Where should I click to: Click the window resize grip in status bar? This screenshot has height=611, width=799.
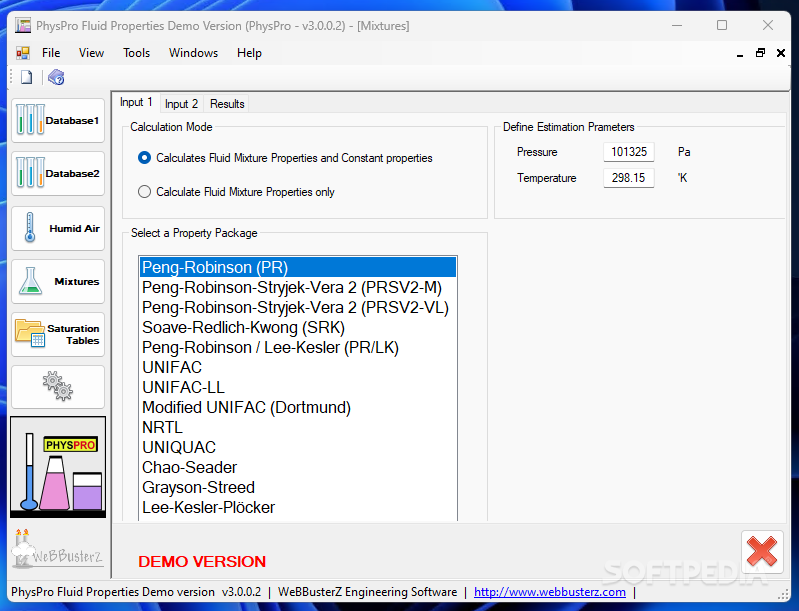click(x=783, y=594)
